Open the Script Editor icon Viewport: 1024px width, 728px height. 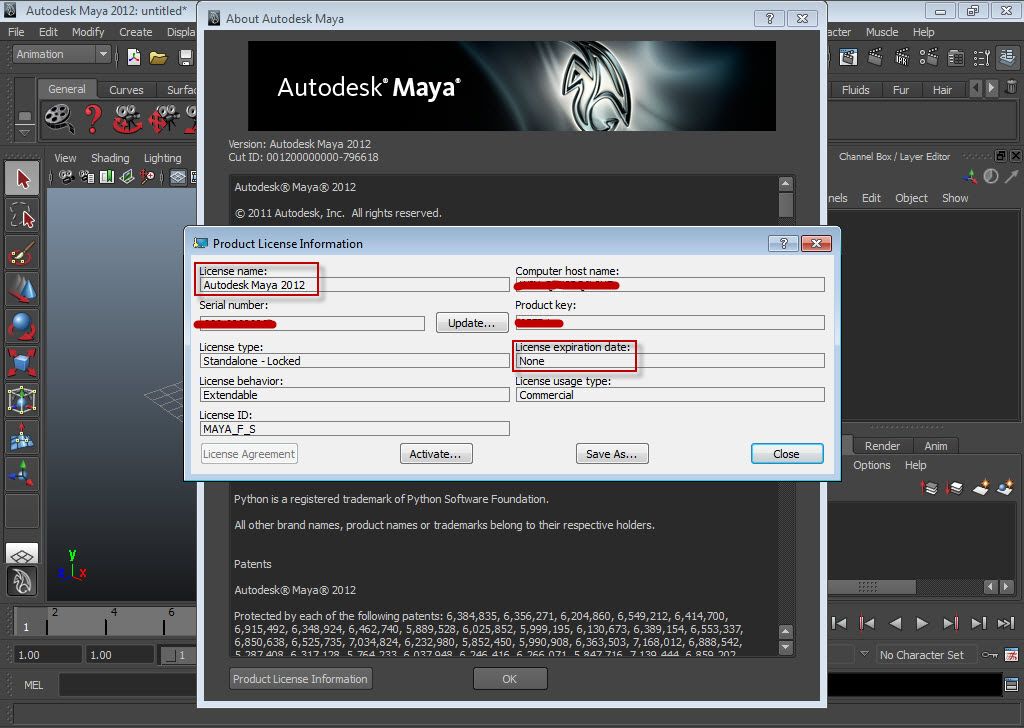[x=1011, y=685]
